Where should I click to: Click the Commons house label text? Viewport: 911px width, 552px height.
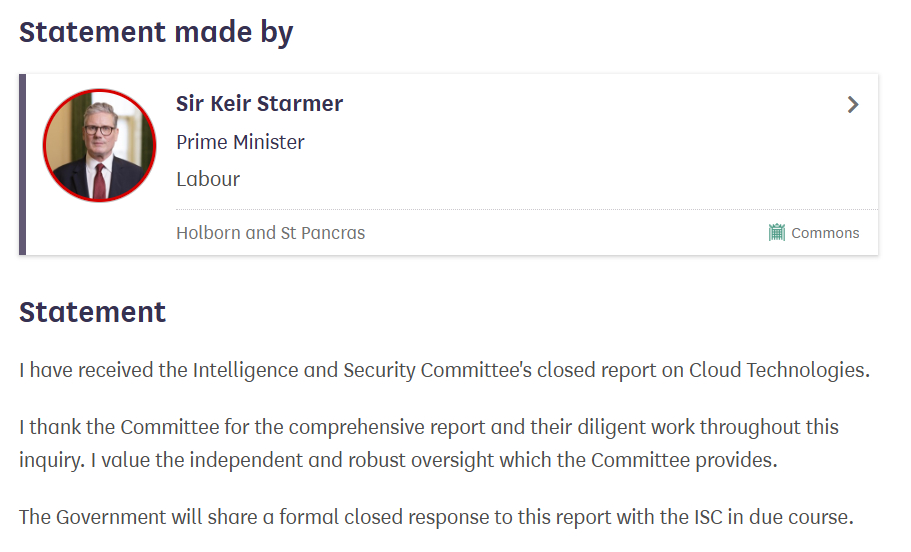(x=825, y=233)
